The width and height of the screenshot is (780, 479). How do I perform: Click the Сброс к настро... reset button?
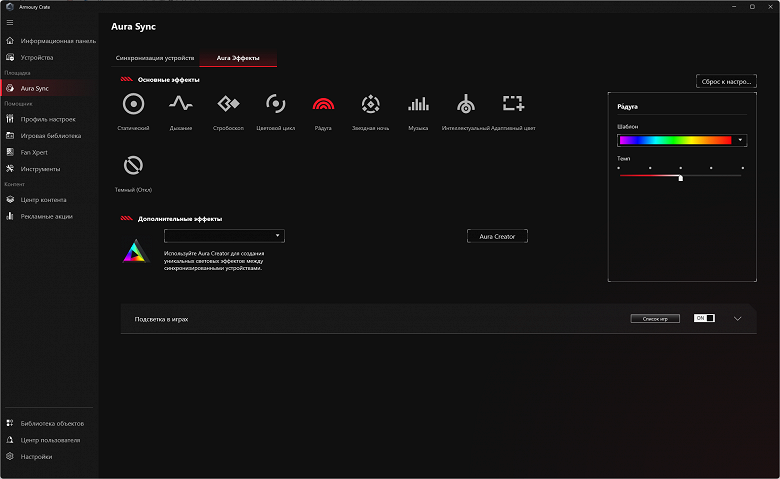coord(726,81)
